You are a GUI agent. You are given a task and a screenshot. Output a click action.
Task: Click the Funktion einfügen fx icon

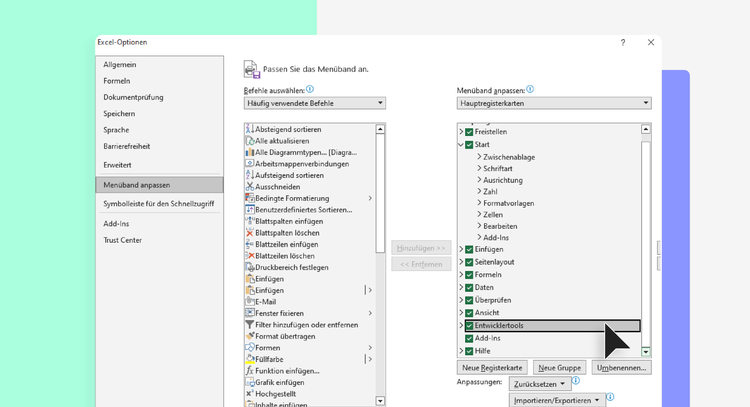pyautogui.click(x=249, y=371)
